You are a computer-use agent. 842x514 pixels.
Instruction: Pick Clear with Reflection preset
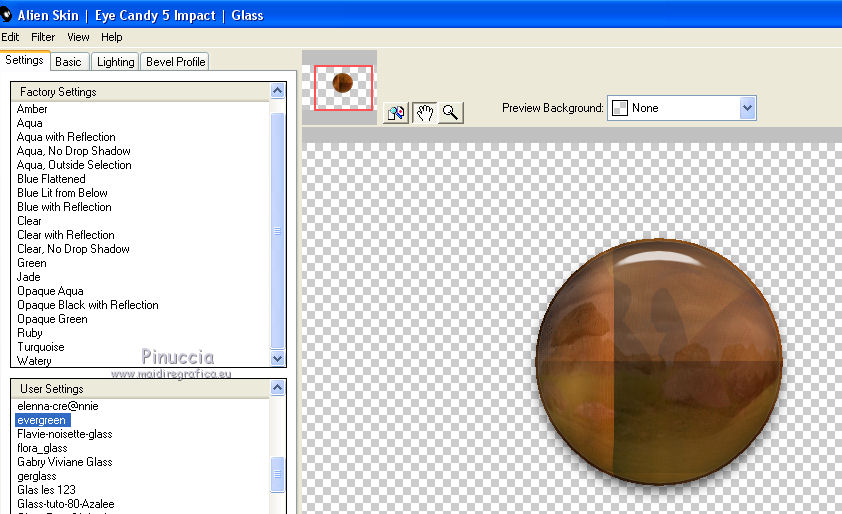66,235
